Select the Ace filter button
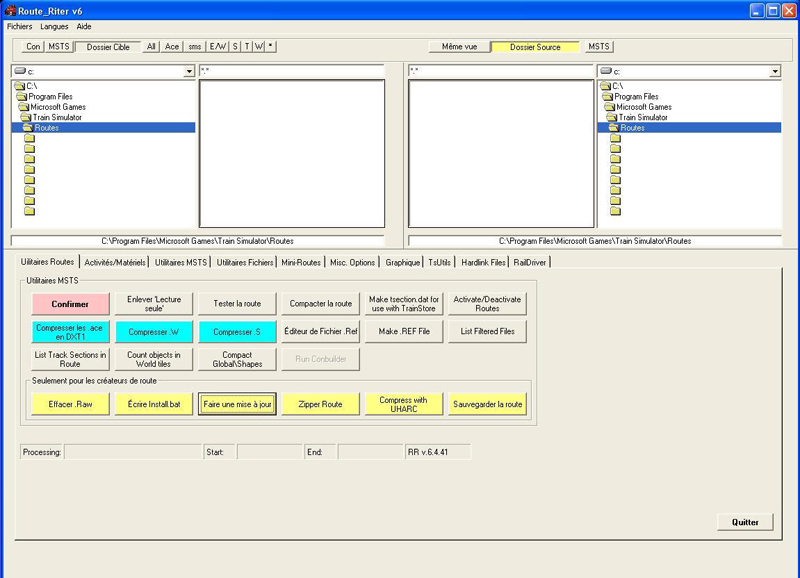This screenshot has height=578, width=800. tap(172, 46)
